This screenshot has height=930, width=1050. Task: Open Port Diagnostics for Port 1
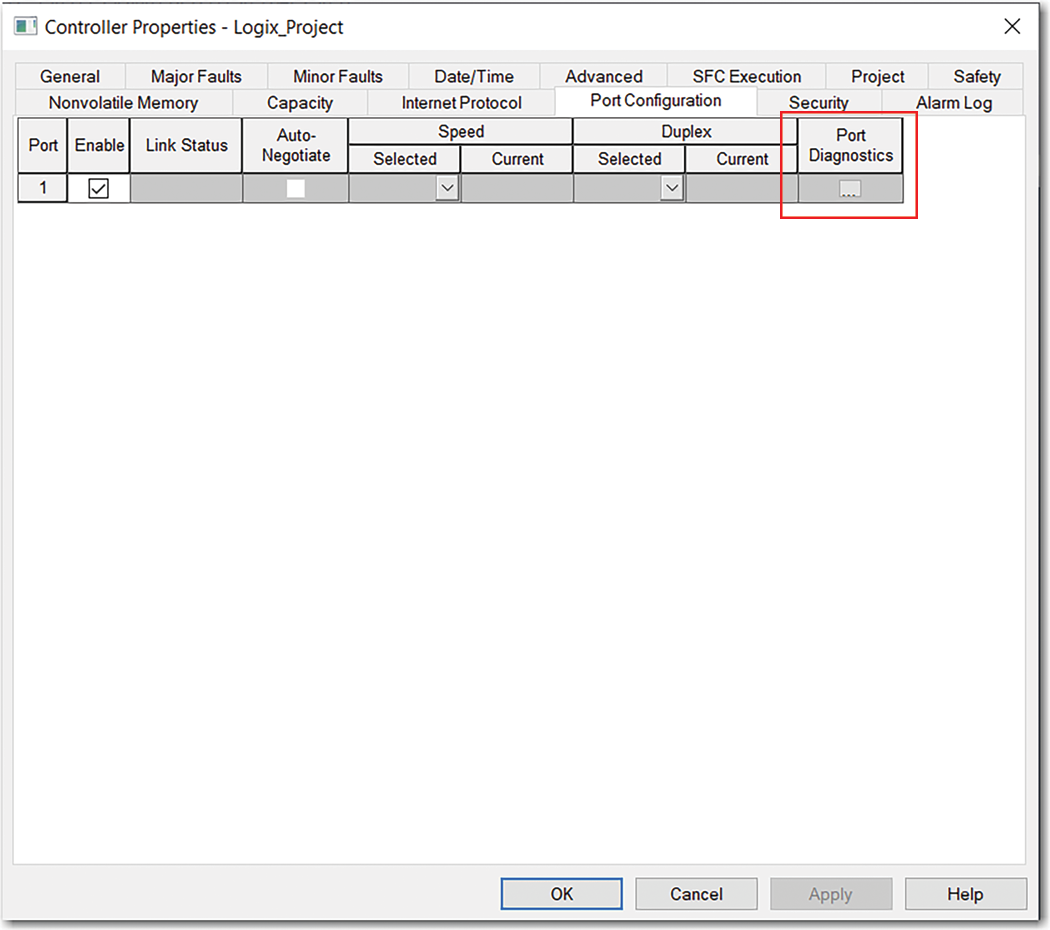pos(849,187)
